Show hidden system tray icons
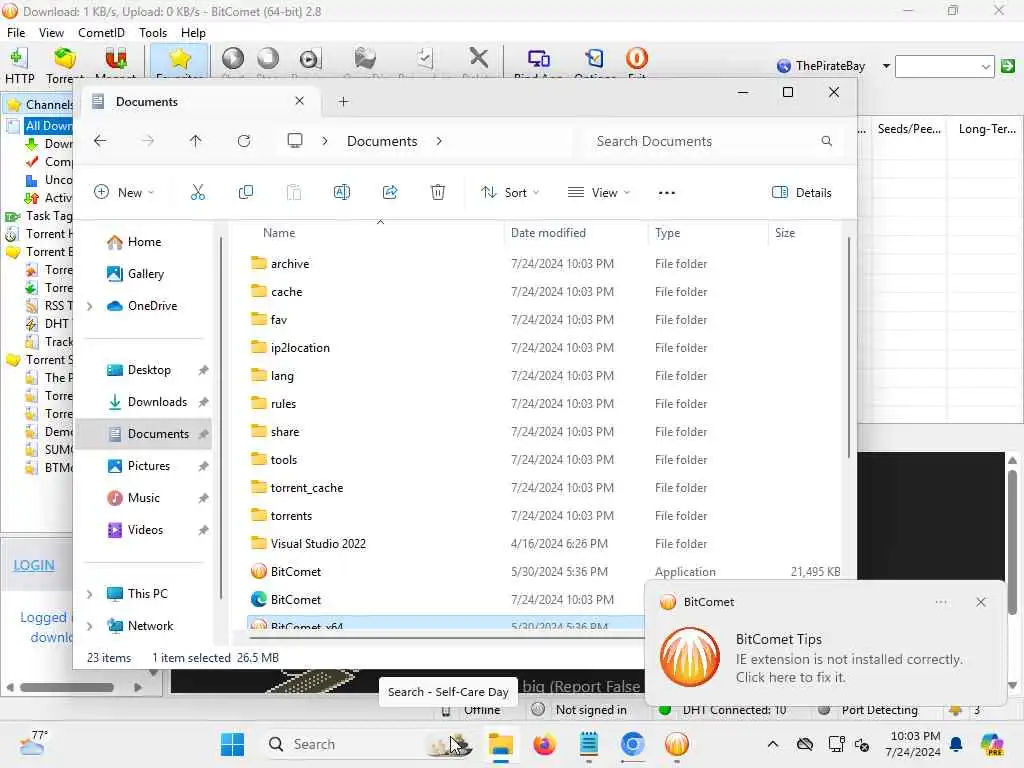 click(x=773, y=744)
